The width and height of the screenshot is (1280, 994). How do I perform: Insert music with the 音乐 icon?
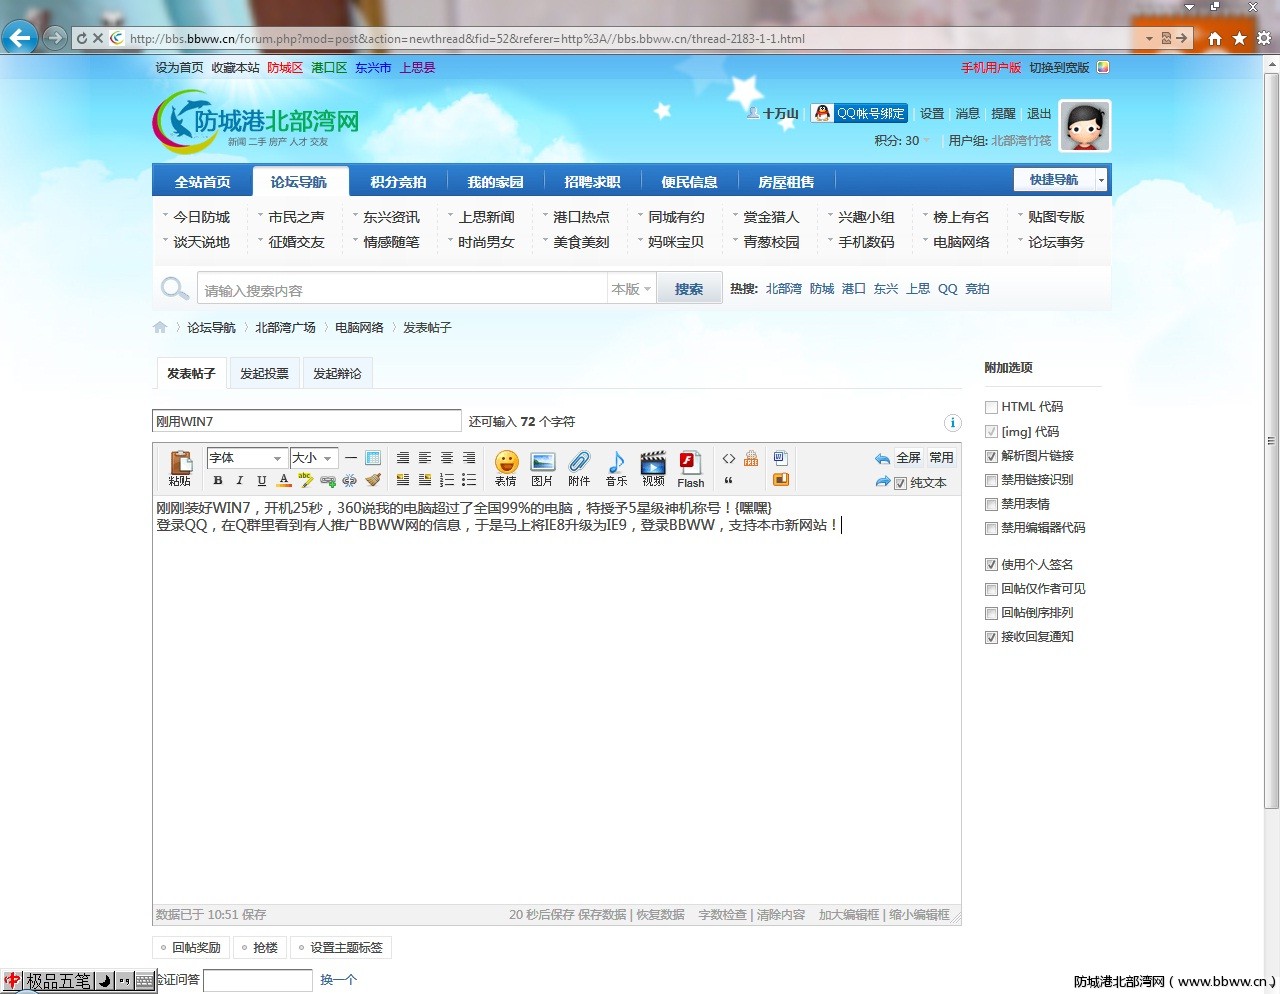click(616, 464)
